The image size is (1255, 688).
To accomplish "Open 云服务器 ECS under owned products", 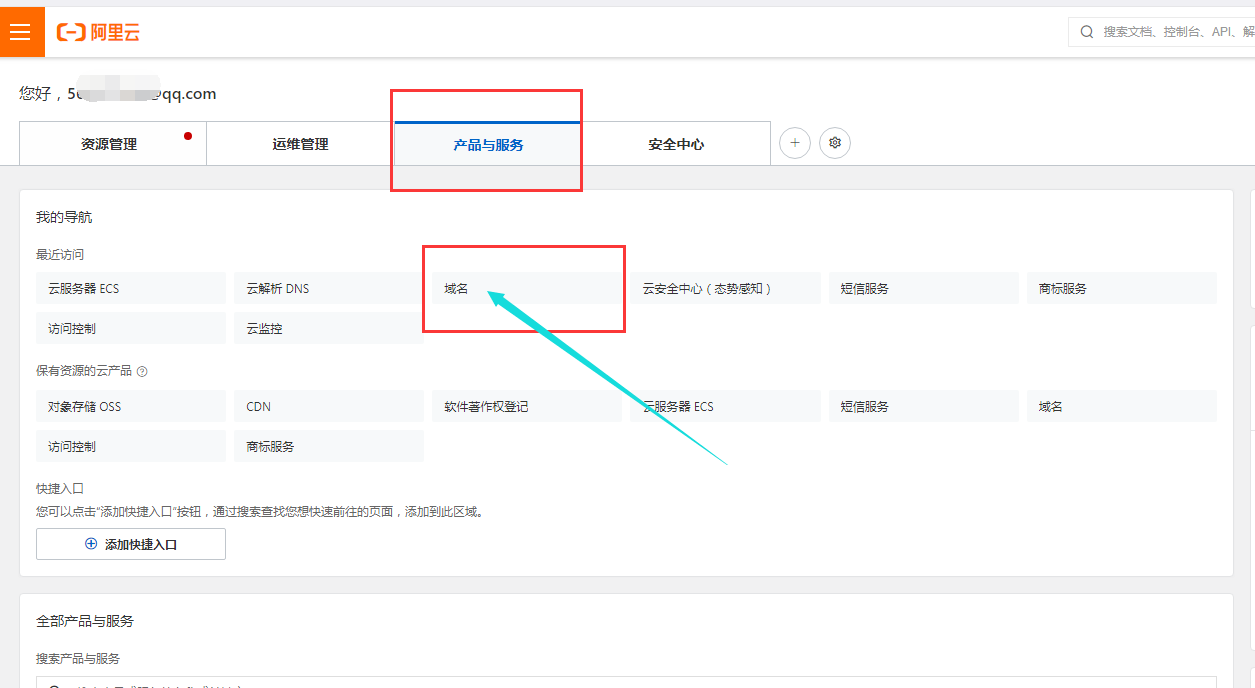I will tap(725, 406).
